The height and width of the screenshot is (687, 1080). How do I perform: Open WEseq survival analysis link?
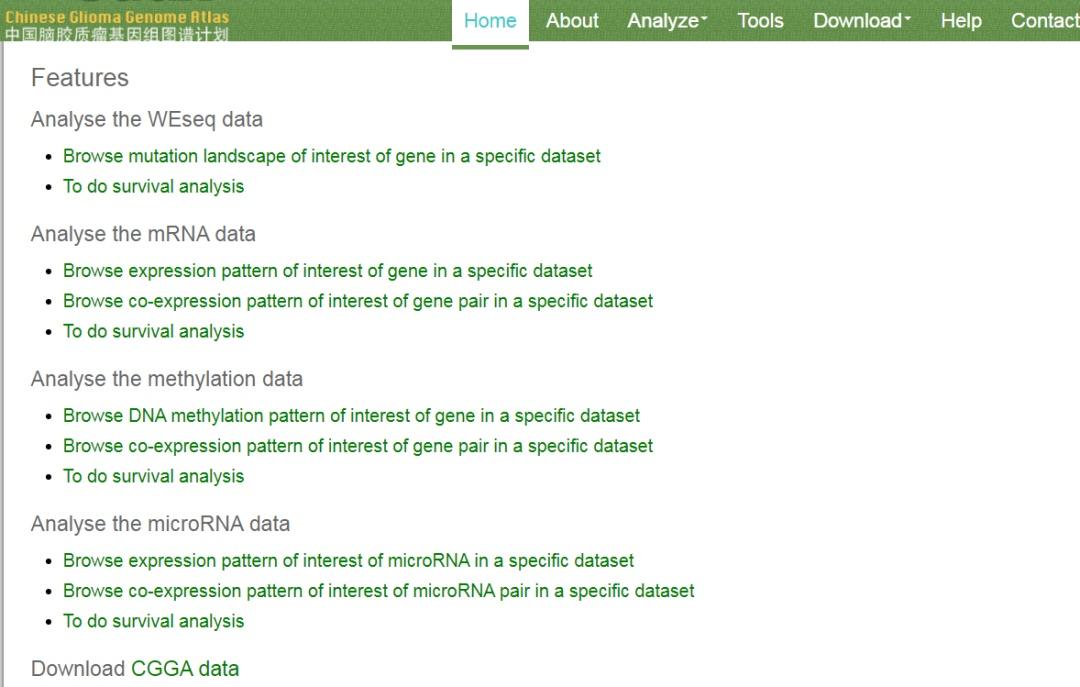tap(154, 186)
